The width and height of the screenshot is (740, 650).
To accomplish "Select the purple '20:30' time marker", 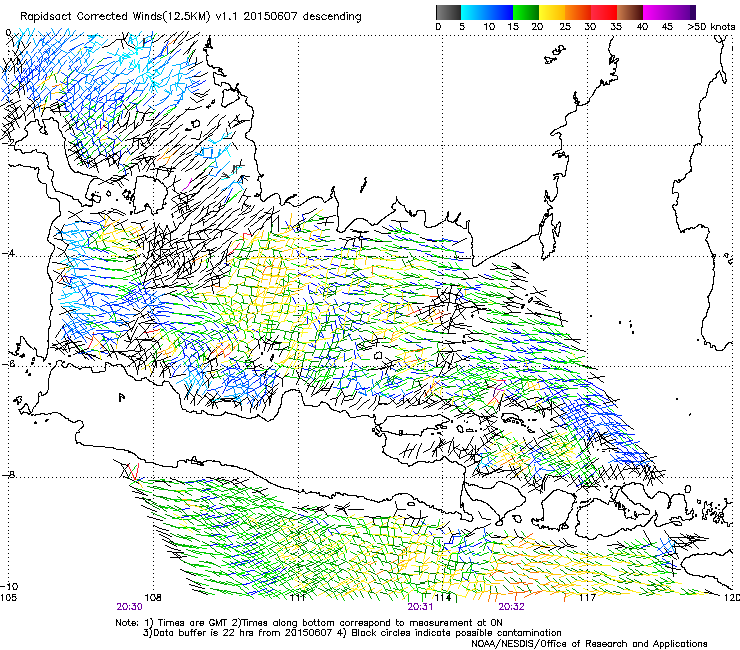I will (129, 607).
